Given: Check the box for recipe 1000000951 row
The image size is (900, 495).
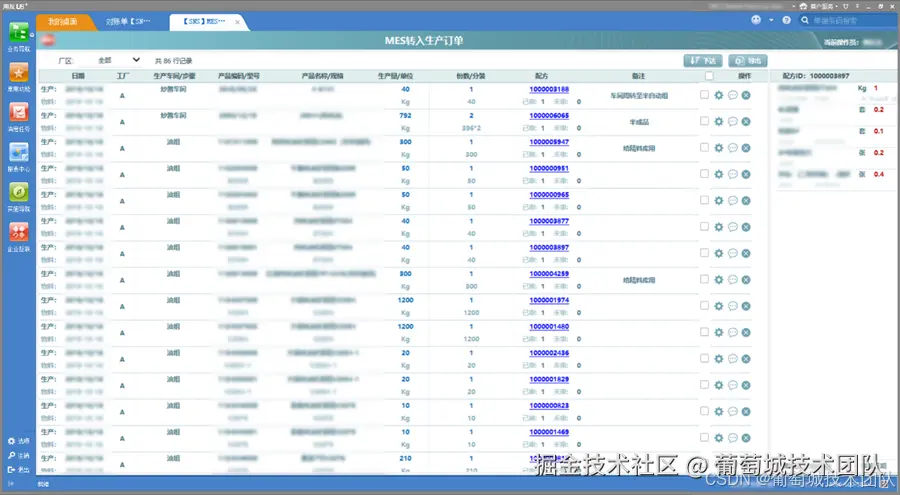Looking at the screenshot, I should pos(704,174).
